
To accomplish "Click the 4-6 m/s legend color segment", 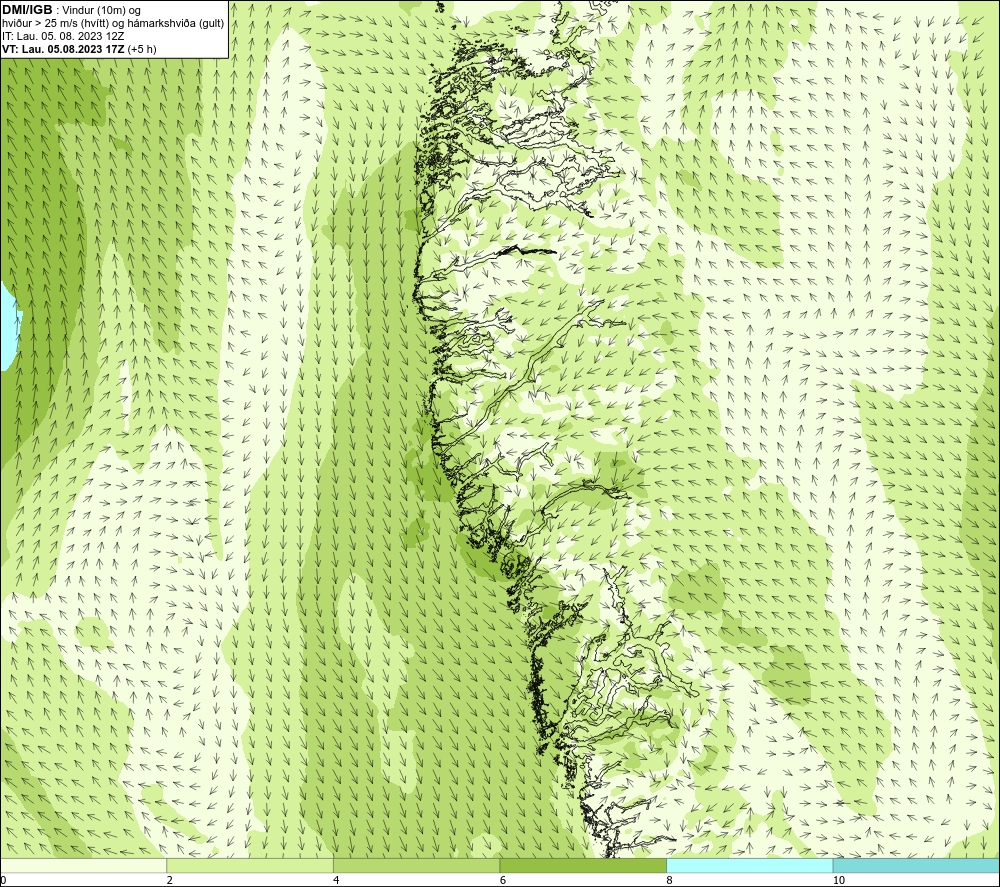I will (416, 865).
